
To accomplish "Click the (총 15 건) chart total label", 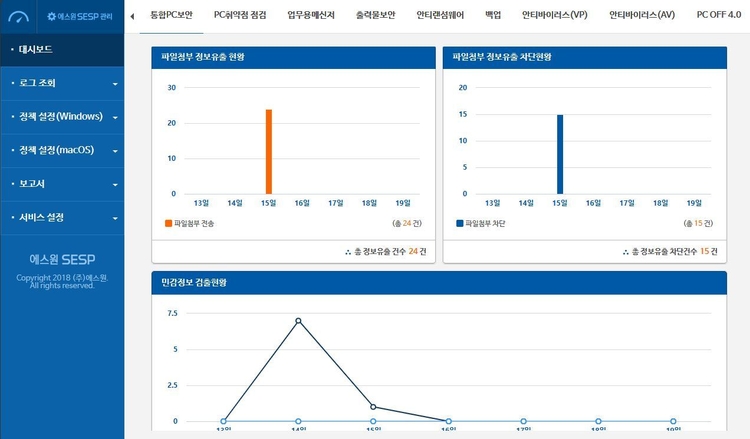I will [698, 223].
